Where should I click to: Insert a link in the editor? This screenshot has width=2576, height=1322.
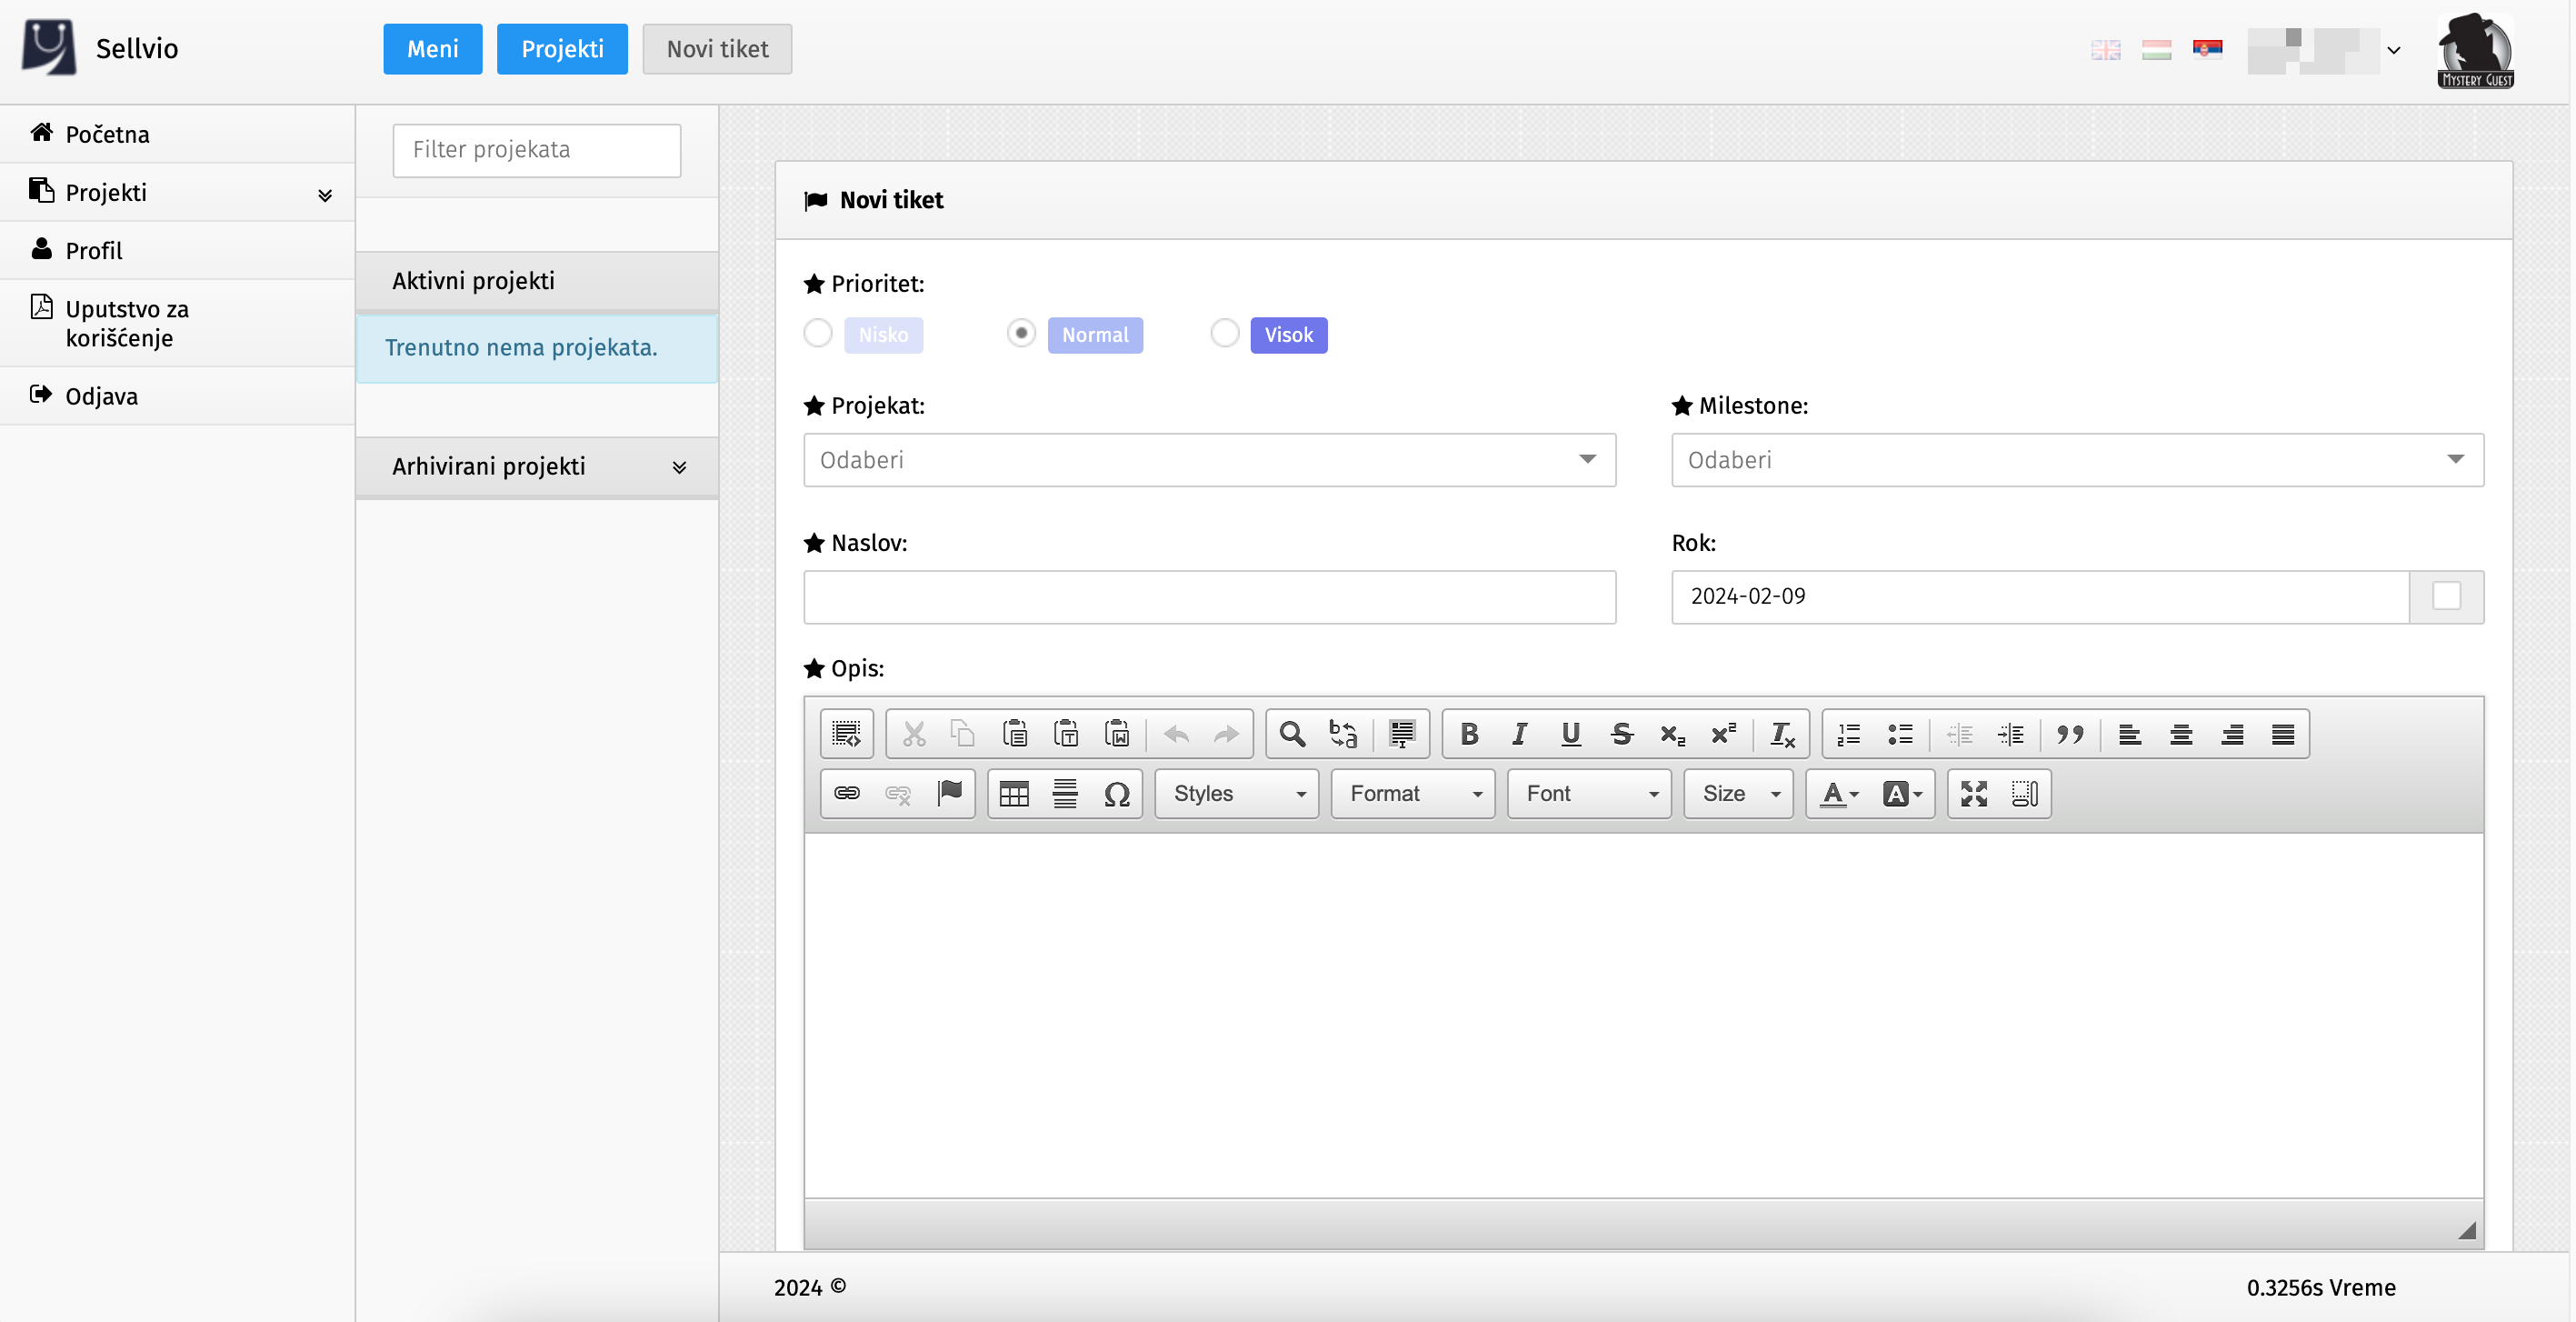[847, 793]
